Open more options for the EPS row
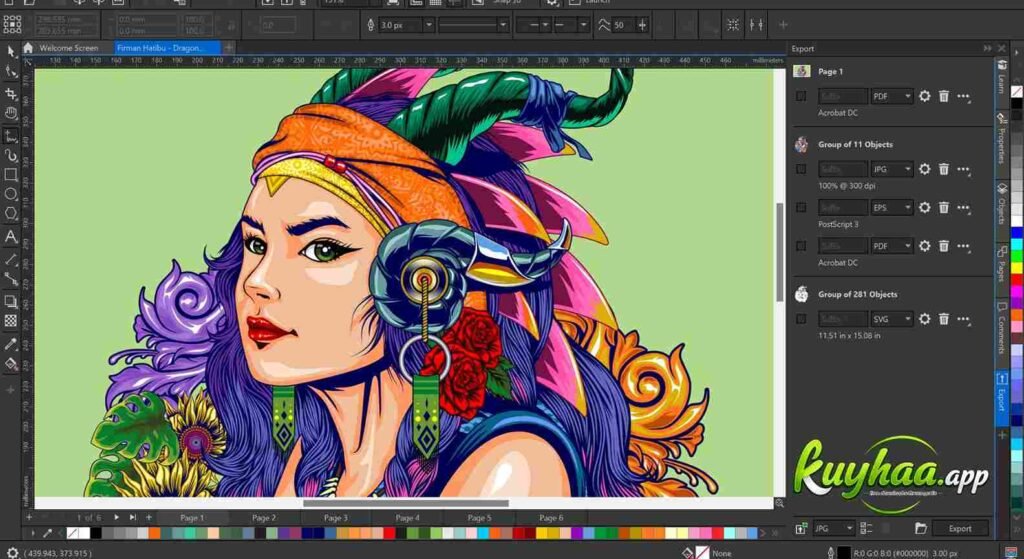The image size is (1024, 559). click(964, 208)
